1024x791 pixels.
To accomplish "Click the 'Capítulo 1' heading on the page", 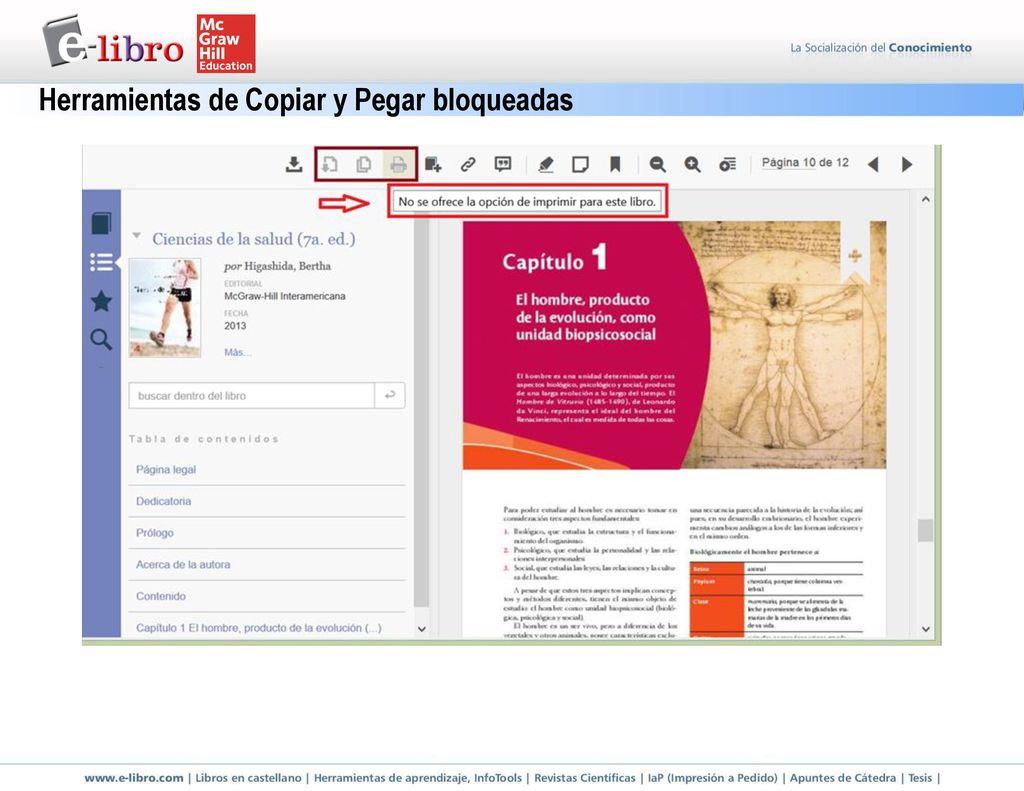I will (555, 258).
